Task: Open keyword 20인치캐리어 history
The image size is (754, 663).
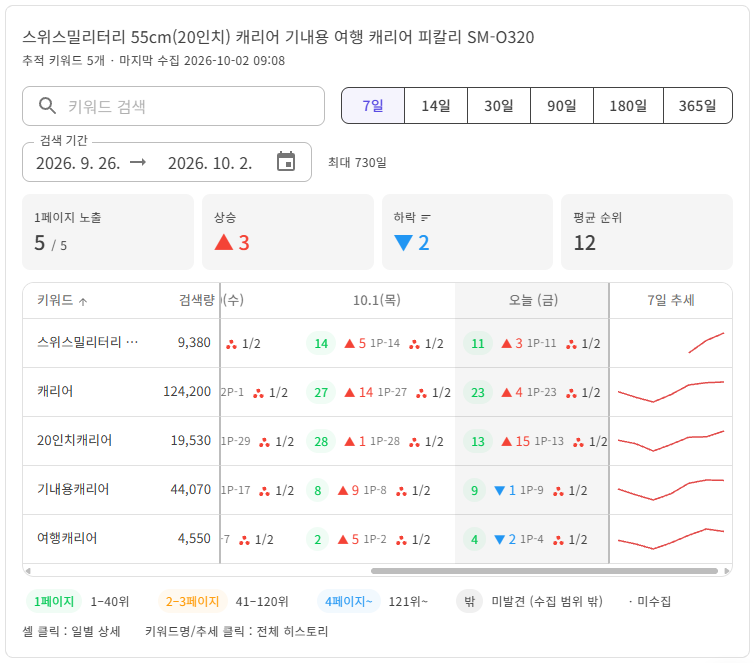Action: click(75, 440)
